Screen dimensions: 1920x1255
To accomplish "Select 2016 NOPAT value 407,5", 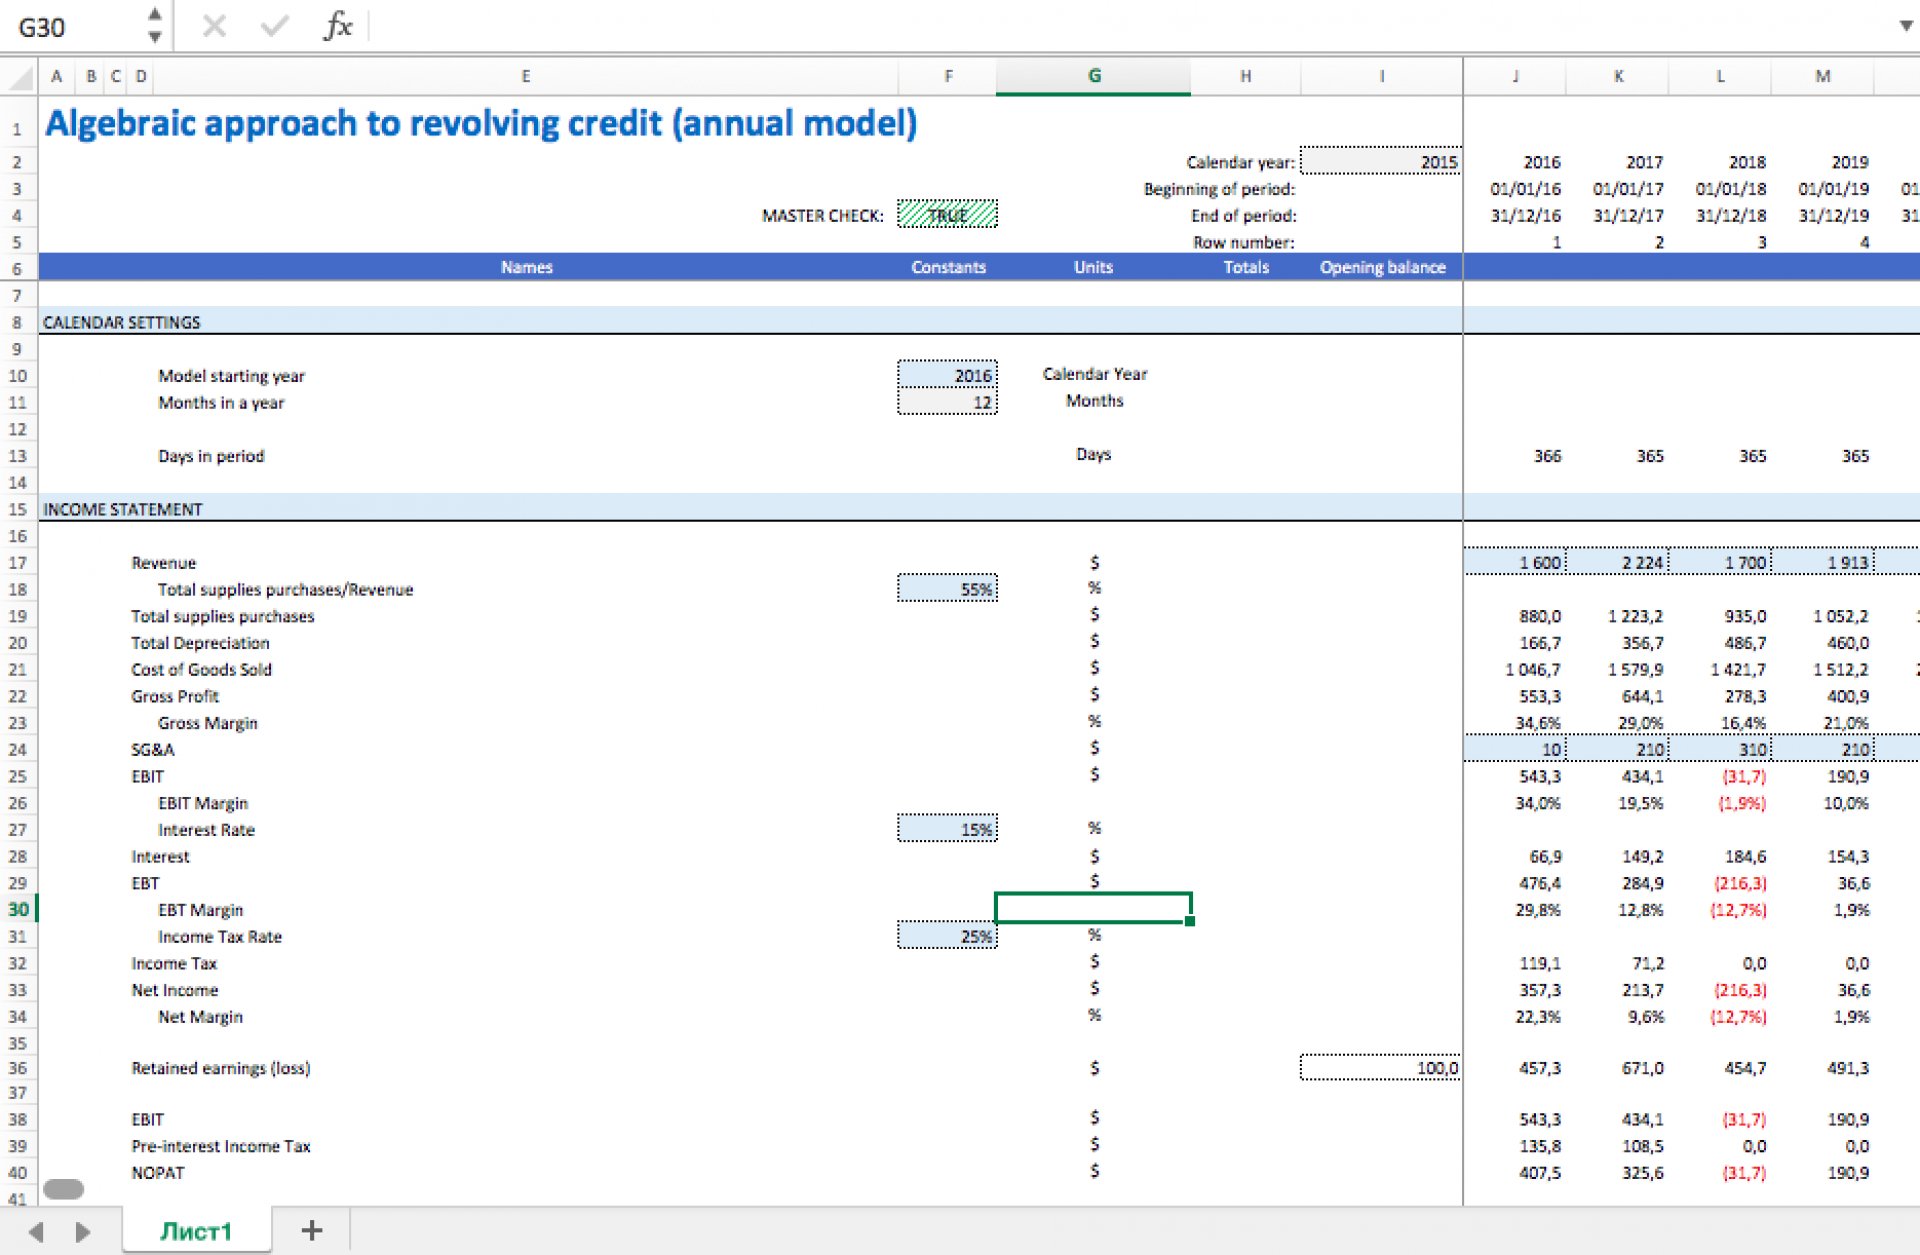I will pyautogui.click(x=1540, y=1172).
